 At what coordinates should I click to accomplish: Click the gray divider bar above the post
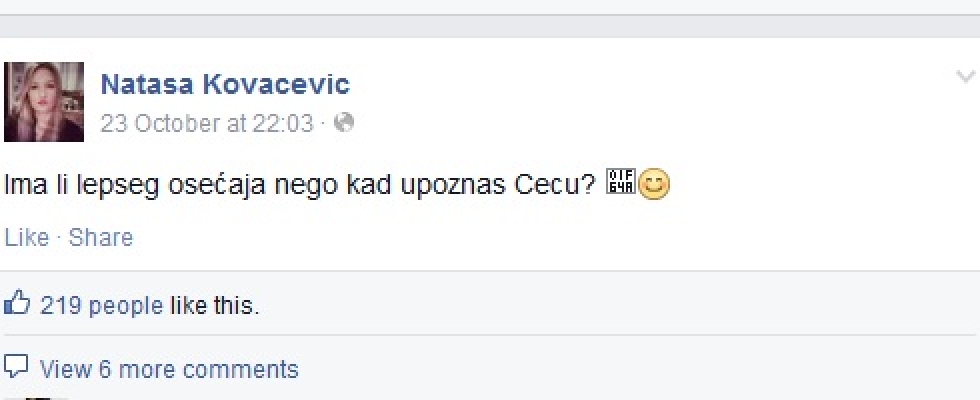click(490, 26)
